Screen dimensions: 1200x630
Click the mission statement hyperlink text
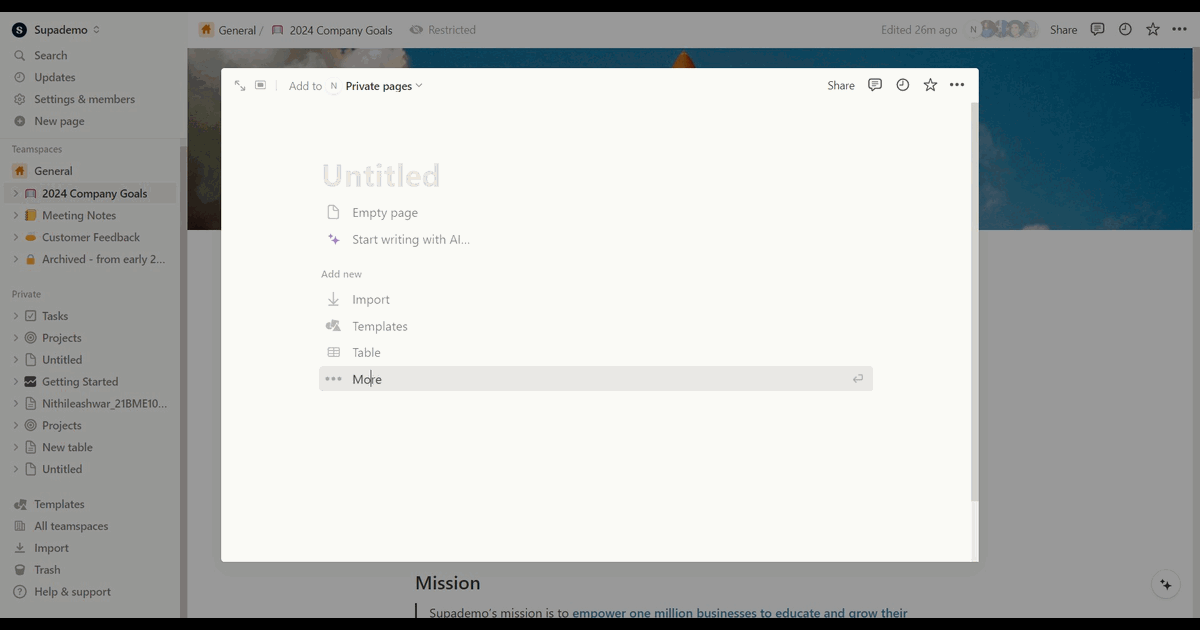[x=740, y=613]
